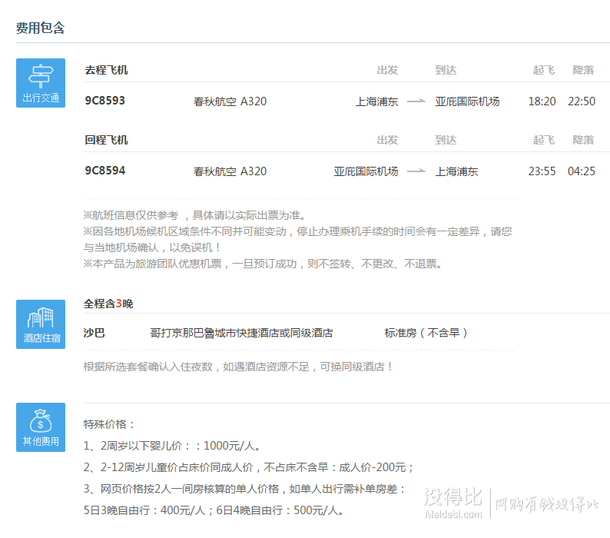The height and width of the screenshot is (538, 610).
Task: Click the 全程含3晚 heading
Action: pyautogui.click(x=108, y=303)
